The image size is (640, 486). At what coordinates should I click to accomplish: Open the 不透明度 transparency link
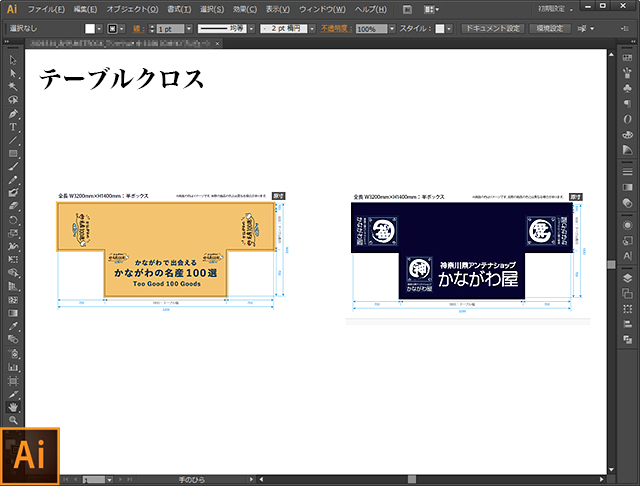coord(336,29)
